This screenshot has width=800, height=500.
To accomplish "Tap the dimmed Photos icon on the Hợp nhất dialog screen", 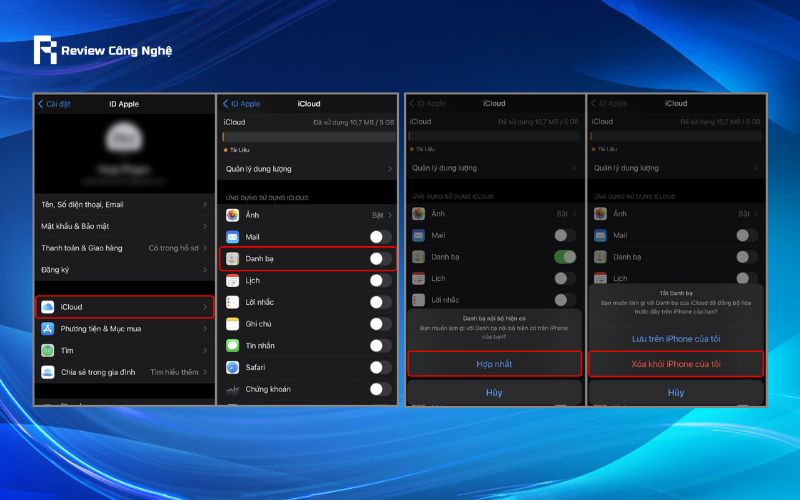I will tap(418, 214).
